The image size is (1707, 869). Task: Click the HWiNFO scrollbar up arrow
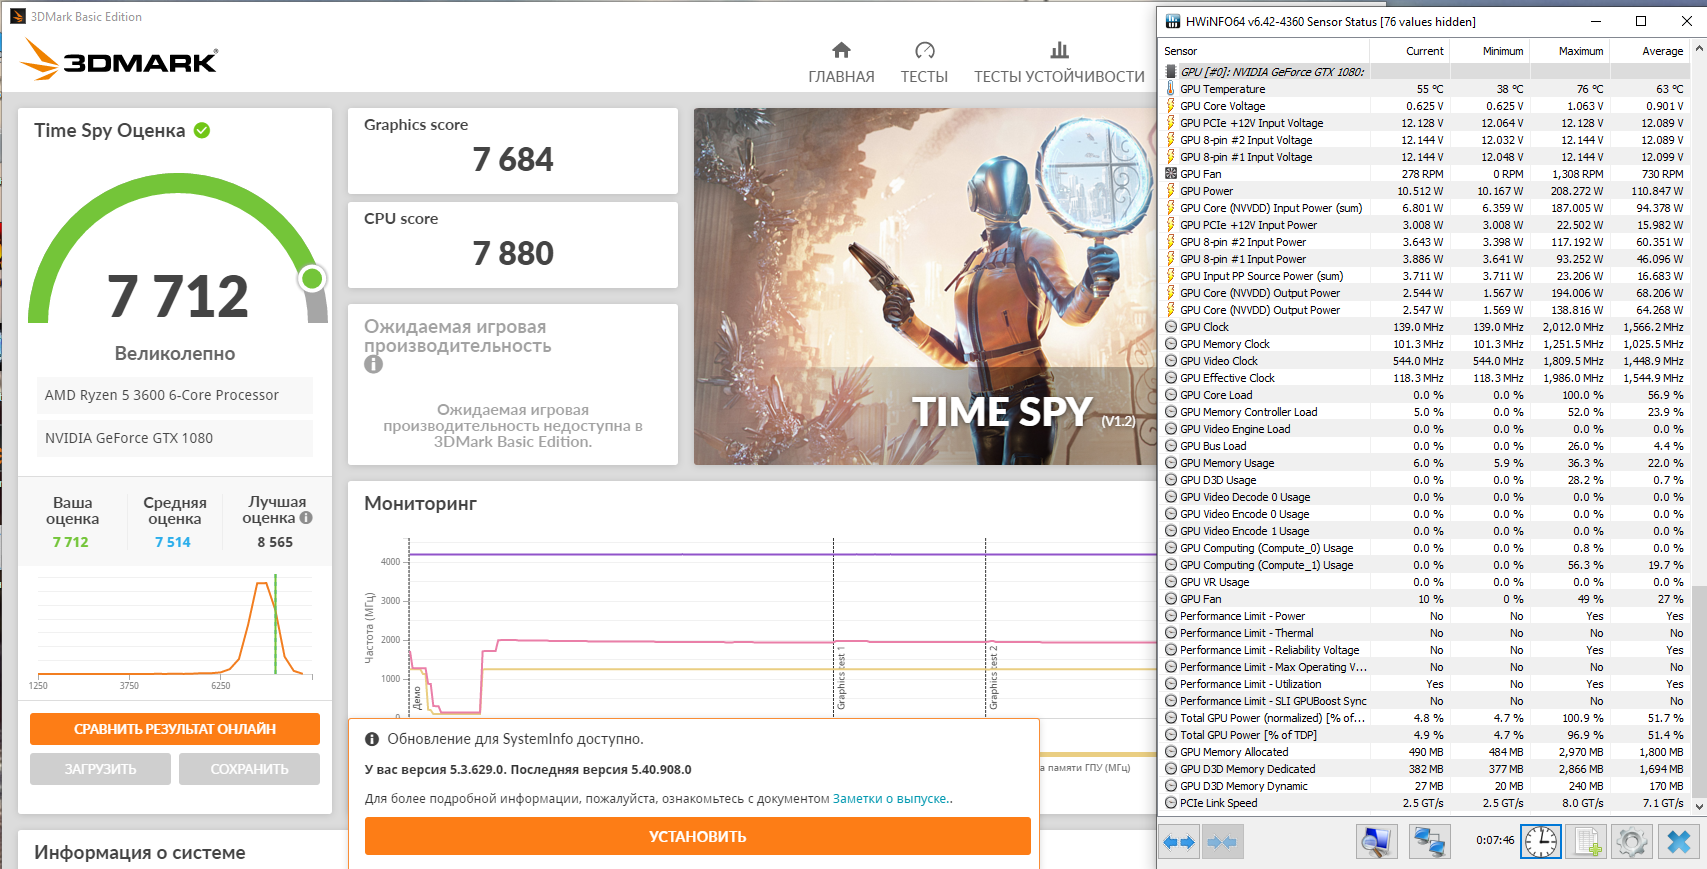(x=1698, y=50)
